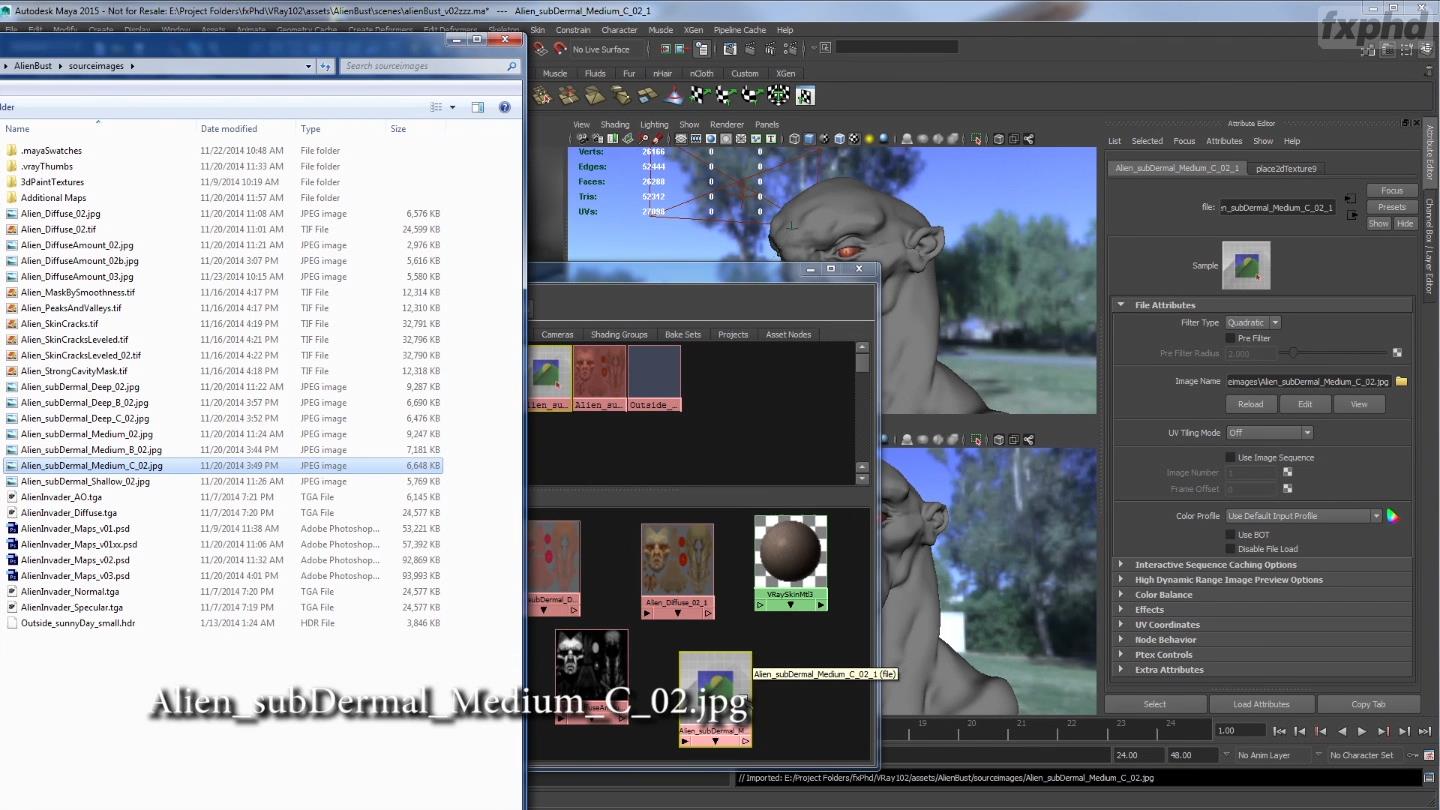Enable the Use BOT checkbox

tap(1231, 535)
